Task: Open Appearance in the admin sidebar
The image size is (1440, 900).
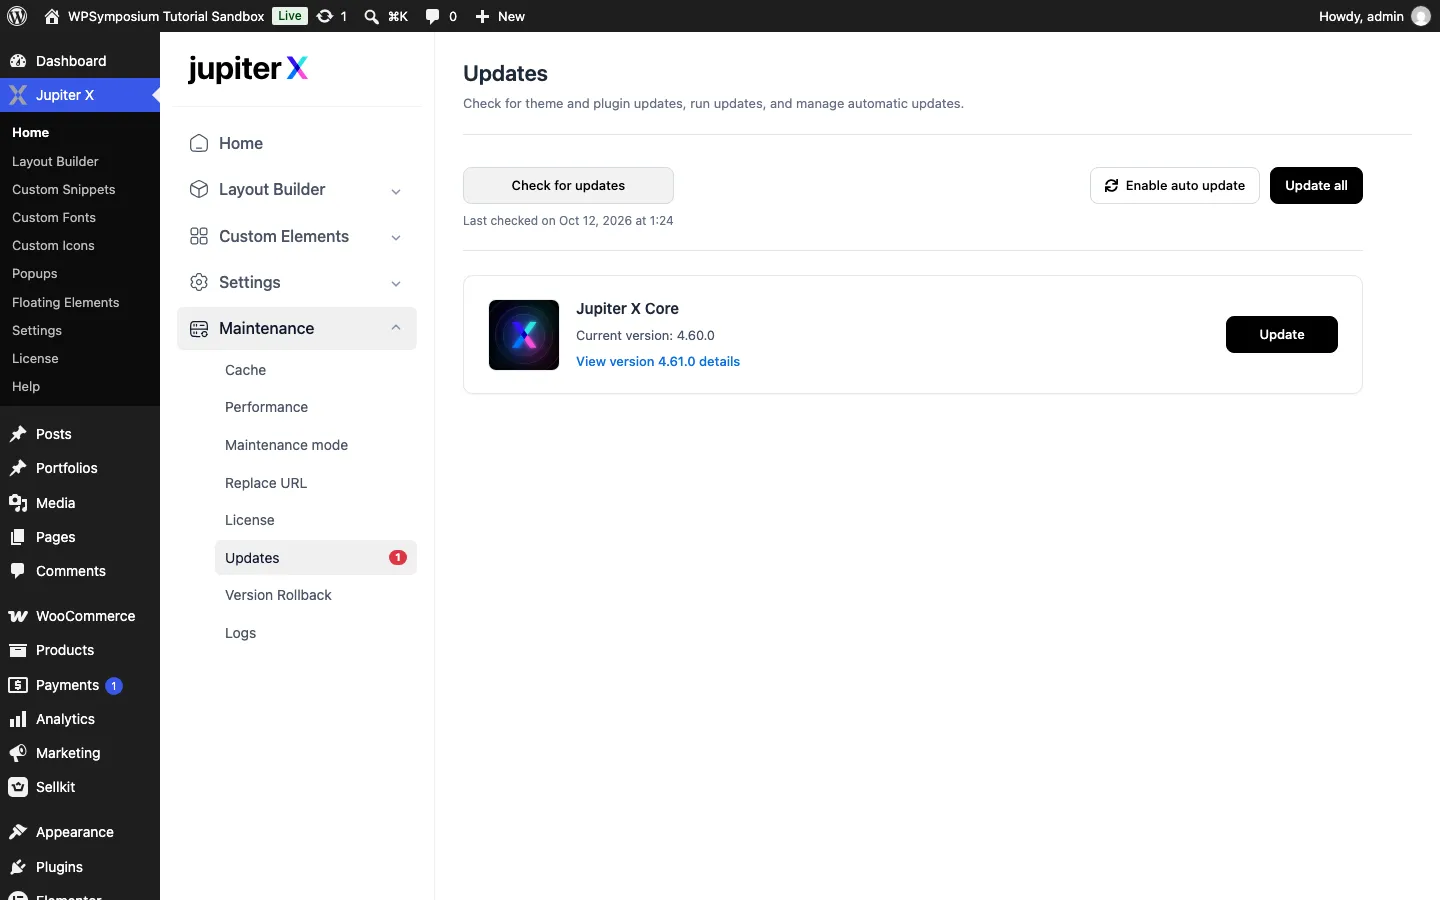Action: (80, 832)
